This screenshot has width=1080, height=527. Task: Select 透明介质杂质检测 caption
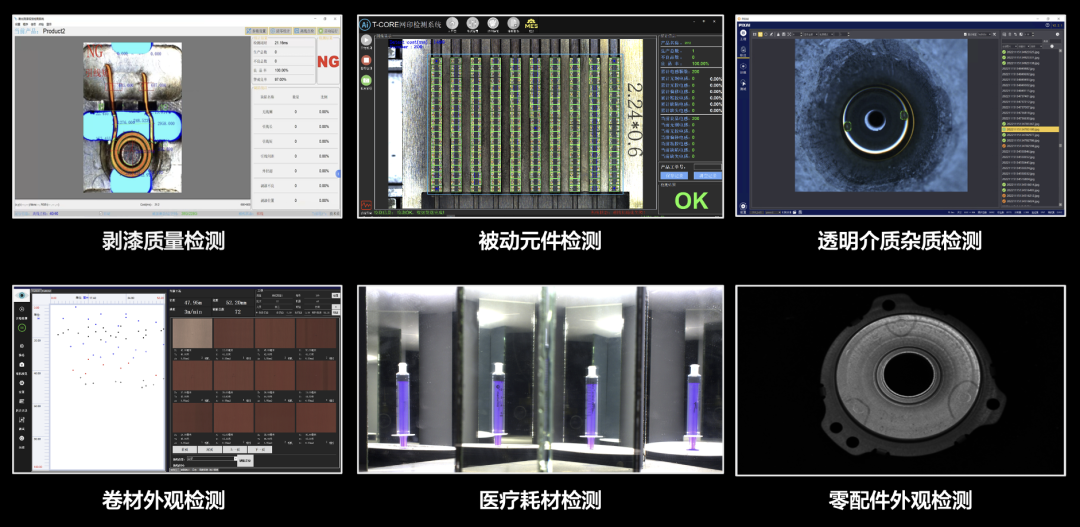900,240
